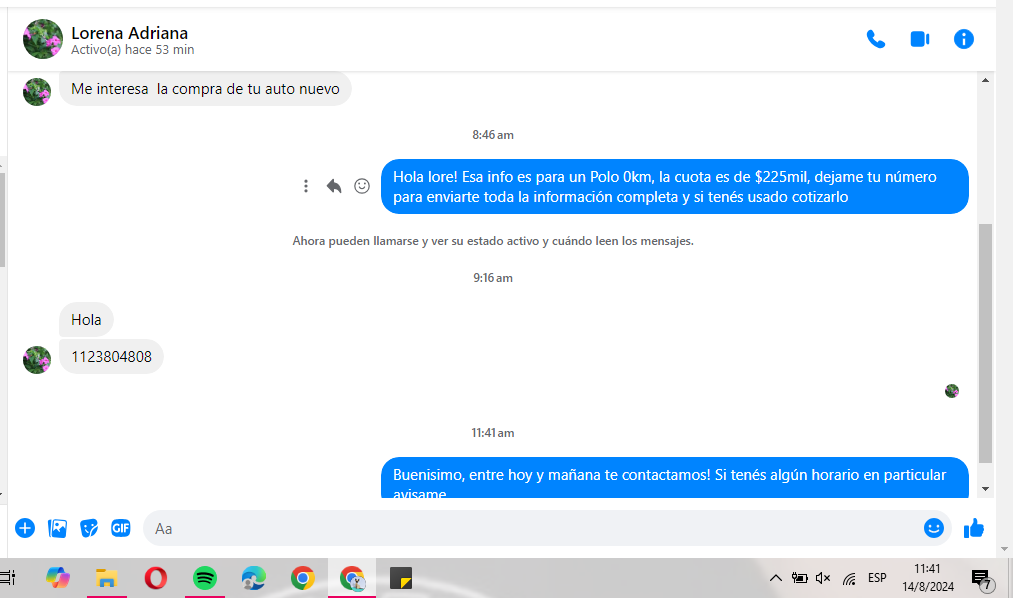Click 'Activo(a) hace 53 min' status text
1013x598 pixels.
[x=132, y=50]
